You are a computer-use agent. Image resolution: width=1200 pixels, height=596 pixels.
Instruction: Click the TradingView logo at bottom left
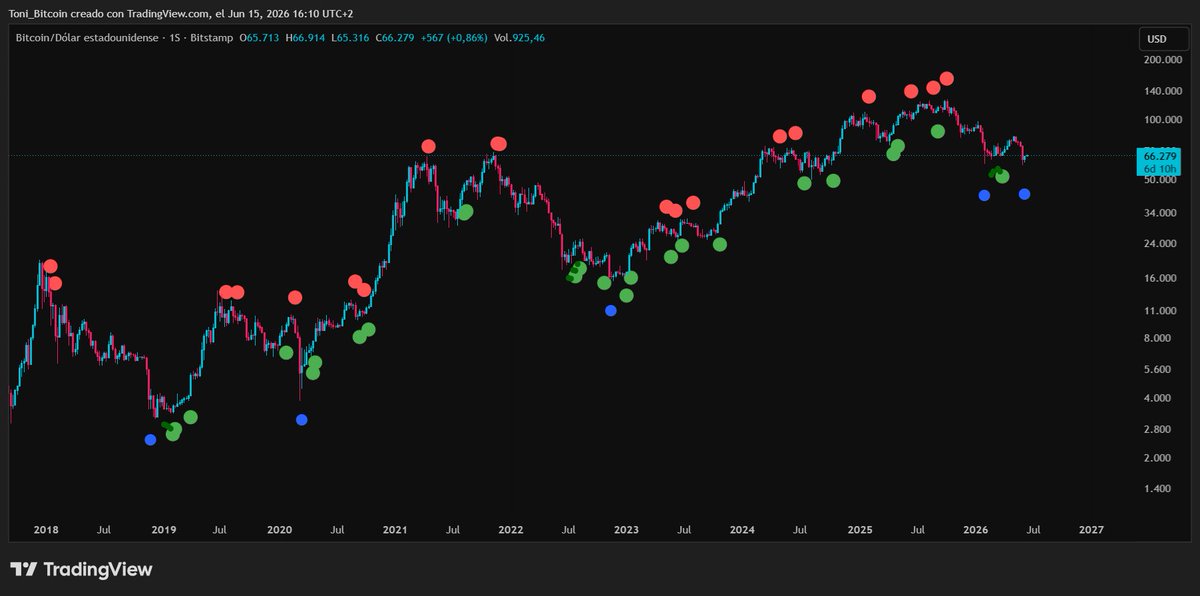[81, 569]
